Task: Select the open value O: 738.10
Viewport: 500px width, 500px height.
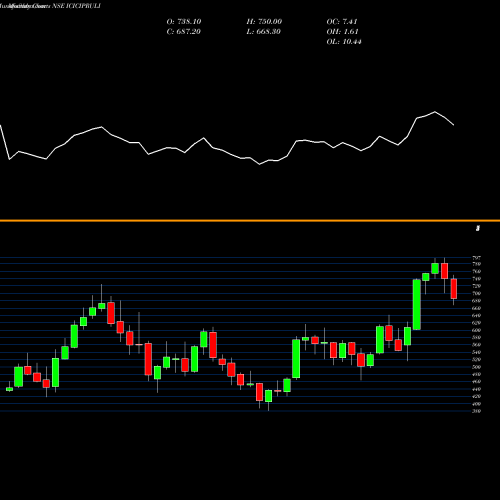Action: [184, 22]
